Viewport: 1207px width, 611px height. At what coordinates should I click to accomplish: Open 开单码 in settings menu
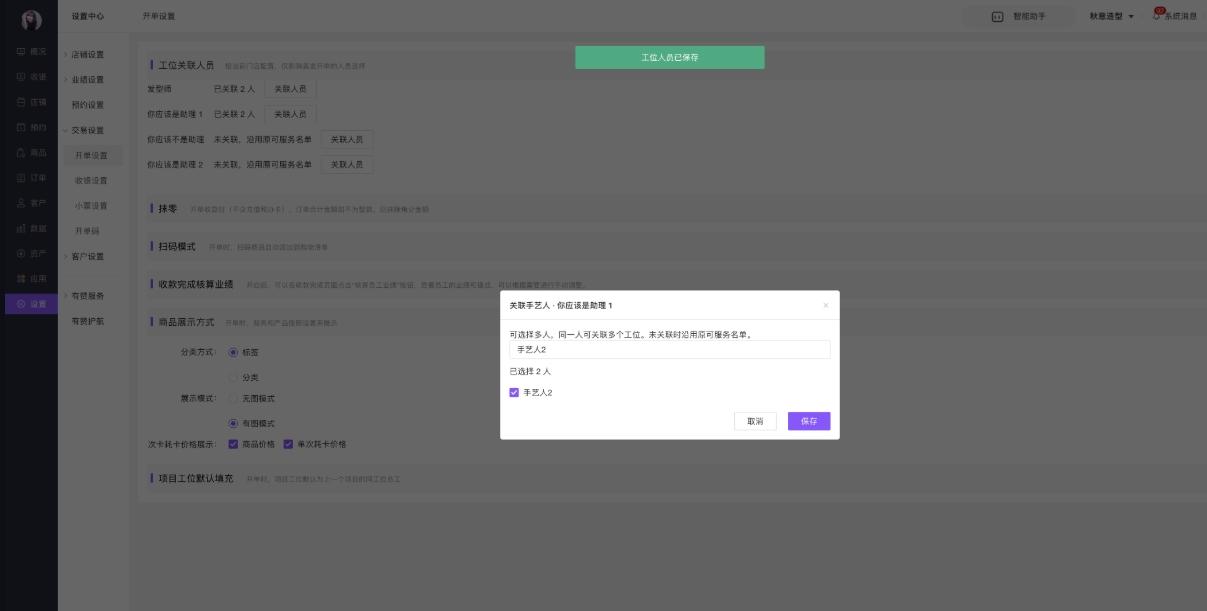click(x=87, y=231)
